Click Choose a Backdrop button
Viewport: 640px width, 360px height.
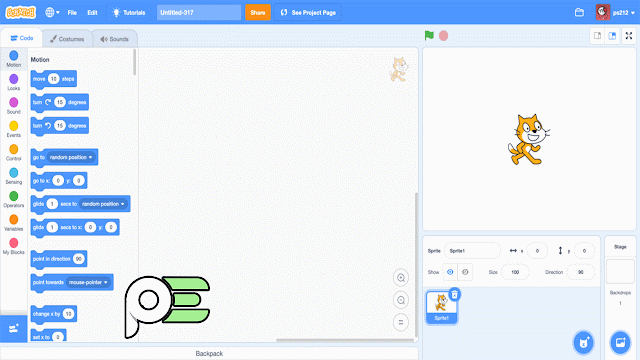tap(620, 342)
